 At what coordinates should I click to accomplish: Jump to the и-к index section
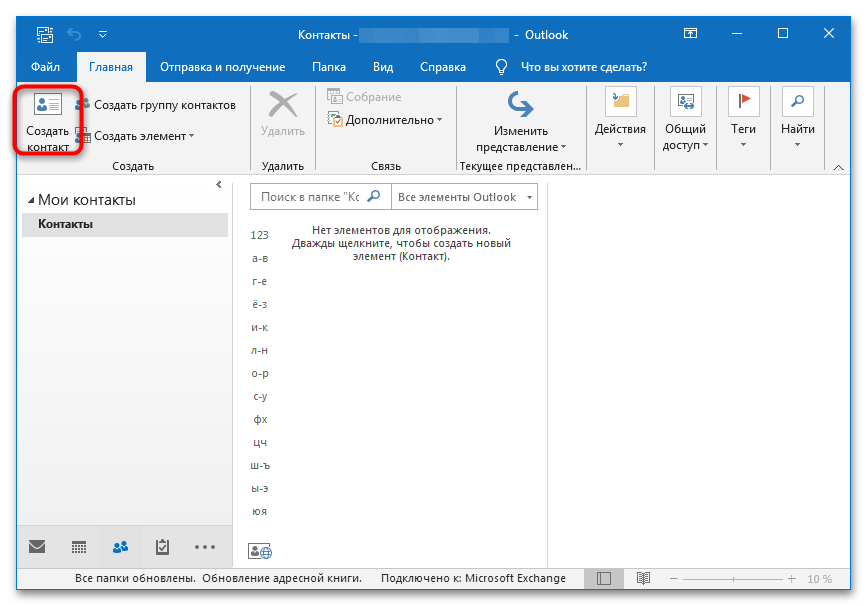tap(260, 327)
